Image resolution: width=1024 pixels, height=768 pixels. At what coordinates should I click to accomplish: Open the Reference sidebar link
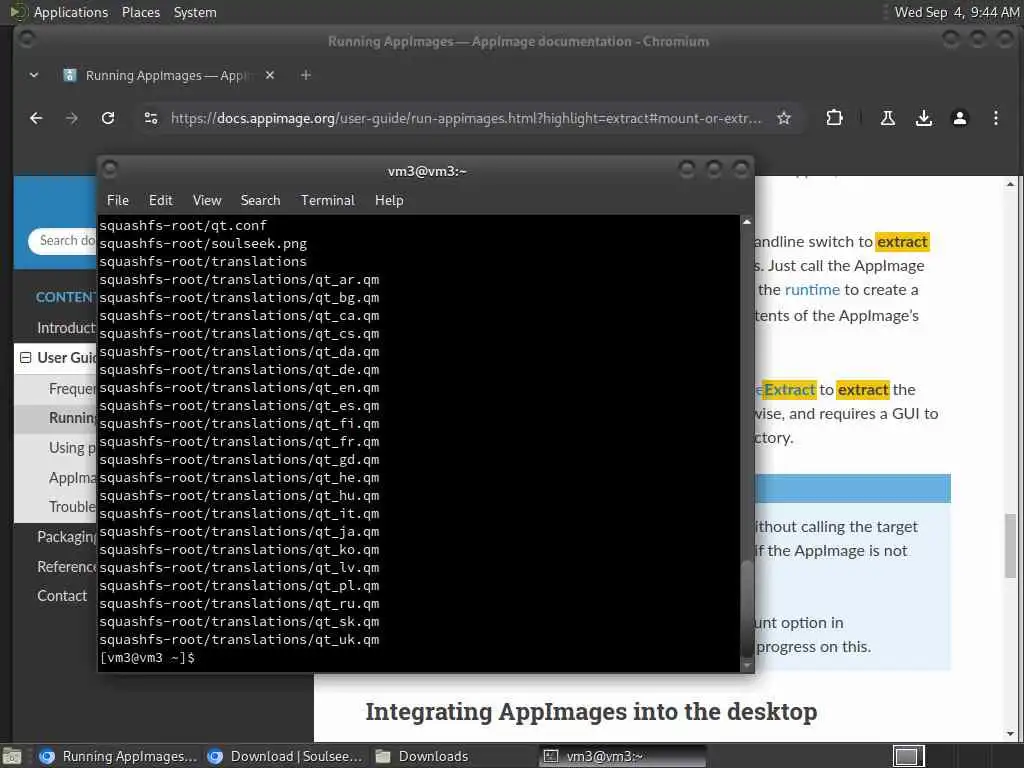click(x=67, y=567)
